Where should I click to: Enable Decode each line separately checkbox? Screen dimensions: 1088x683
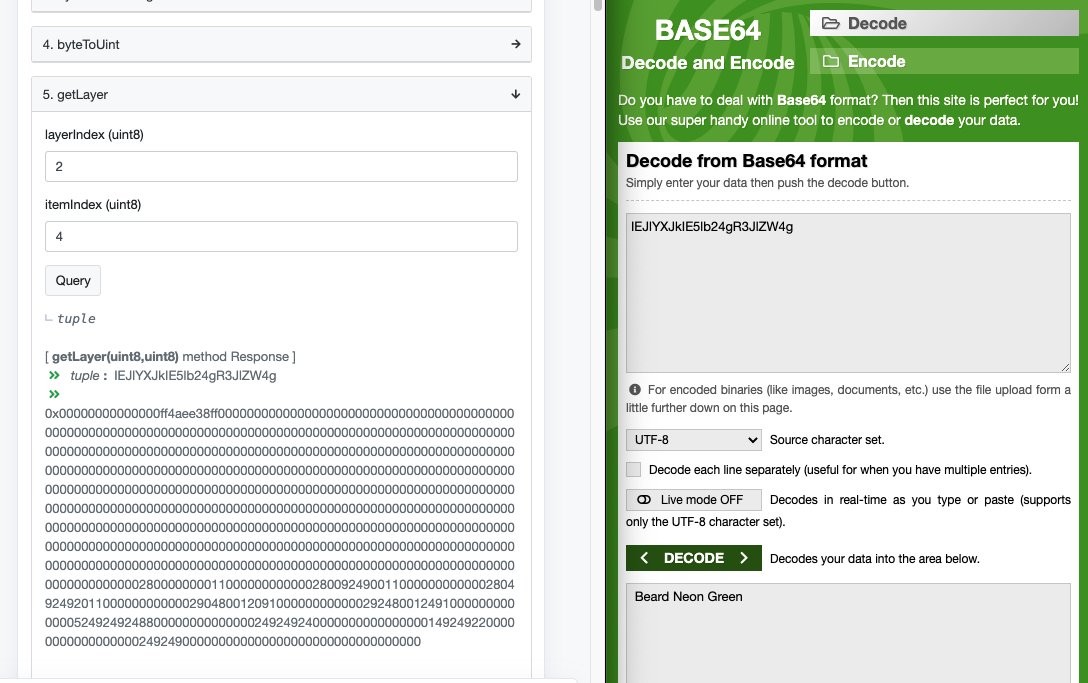(634, 469)
